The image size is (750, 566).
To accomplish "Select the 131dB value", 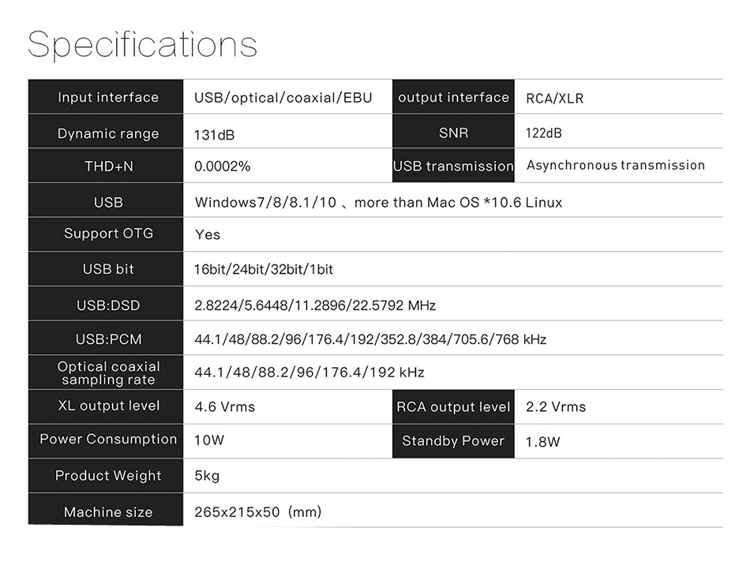I will pos(214,134).
